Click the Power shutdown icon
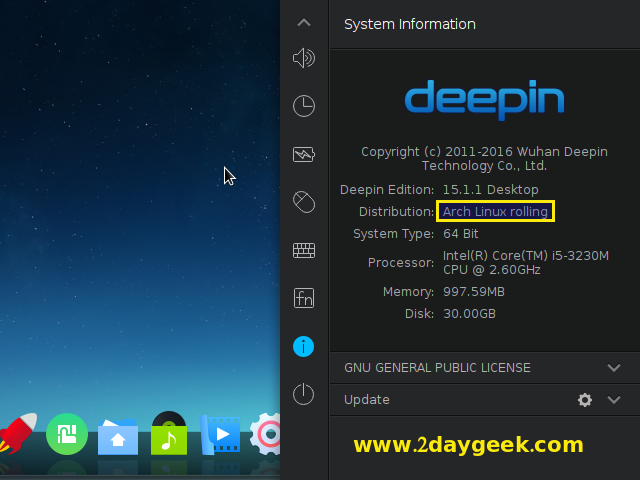 click(304, 394)
